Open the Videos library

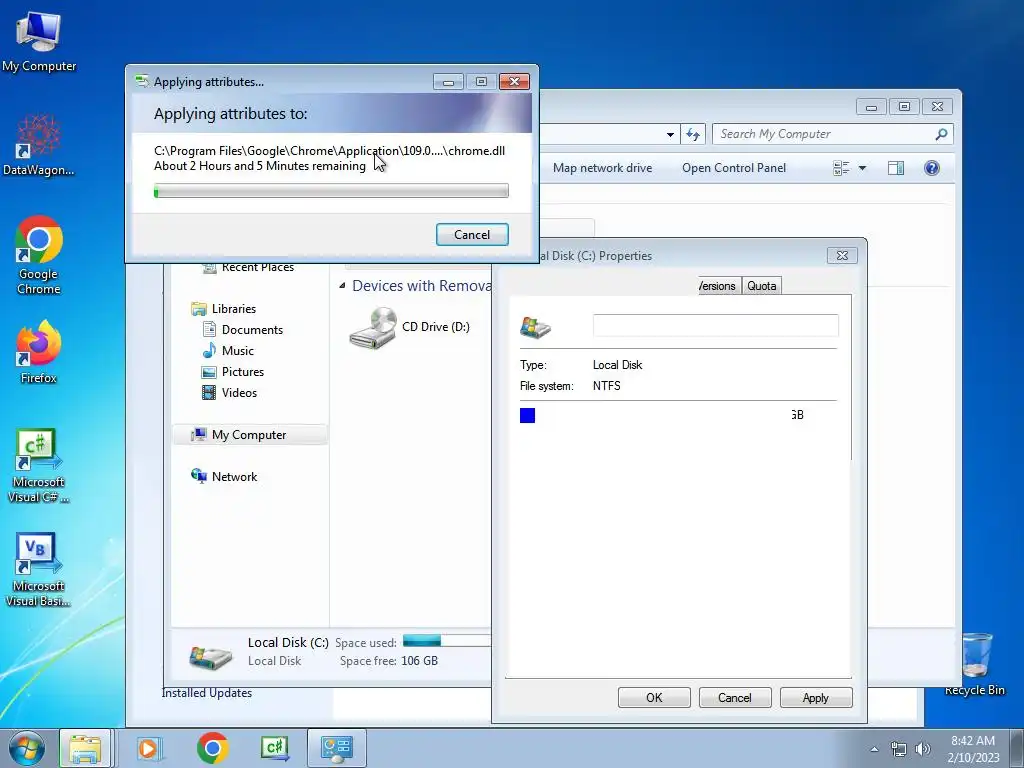coord(229,392)
